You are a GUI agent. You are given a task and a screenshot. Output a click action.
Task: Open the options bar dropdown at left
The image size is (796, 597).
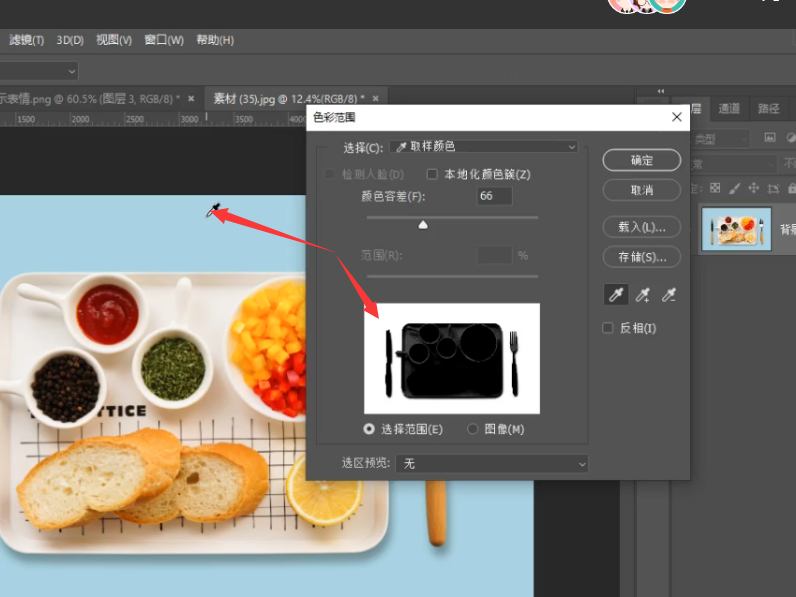[x=38, y=71]
